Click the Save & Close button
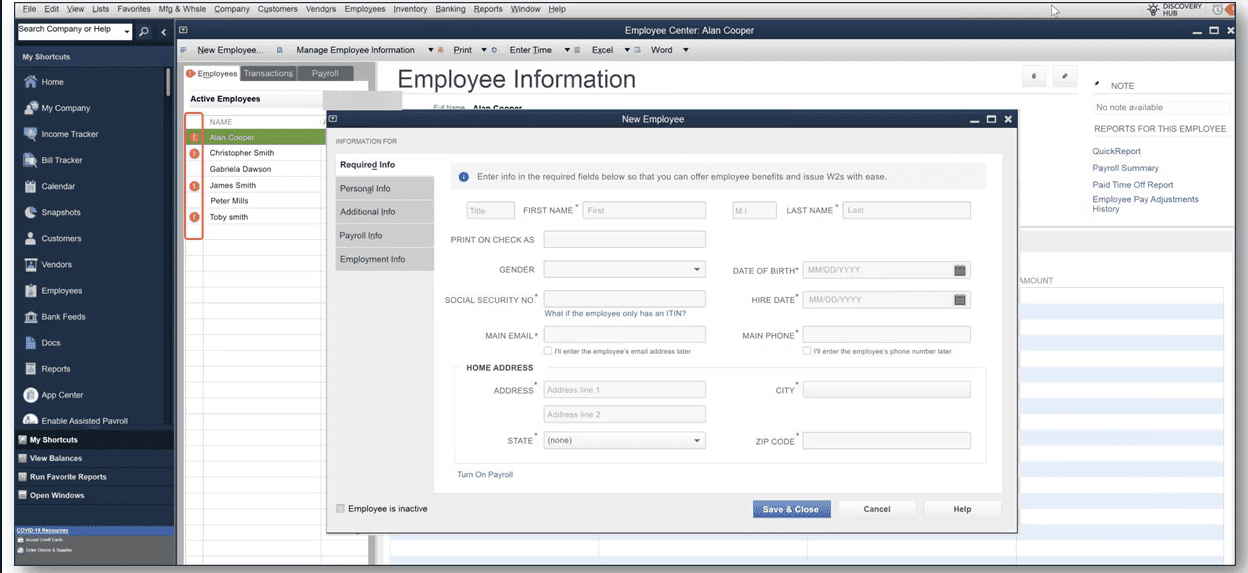Image resolution: width=1248 pixels, height=573 pixels. (x=791, y=509)
